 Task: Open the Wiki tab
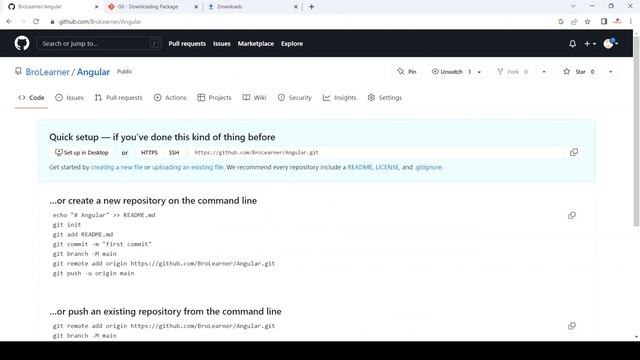point(254,98)
